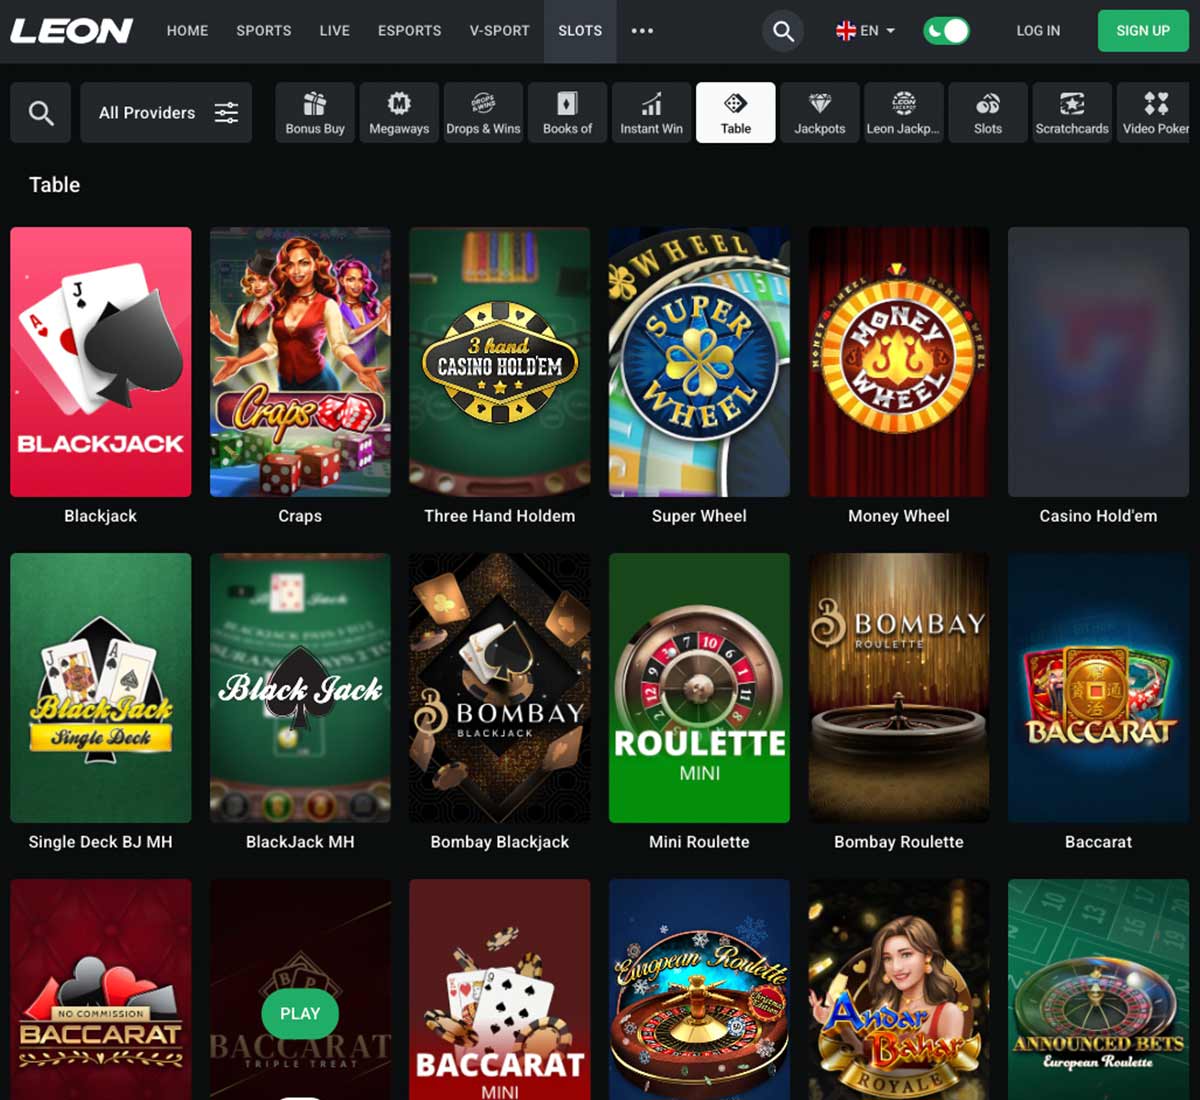
Task: Click the 'Baccarat' title under the thumbnail
Action: coord(1098,842)
